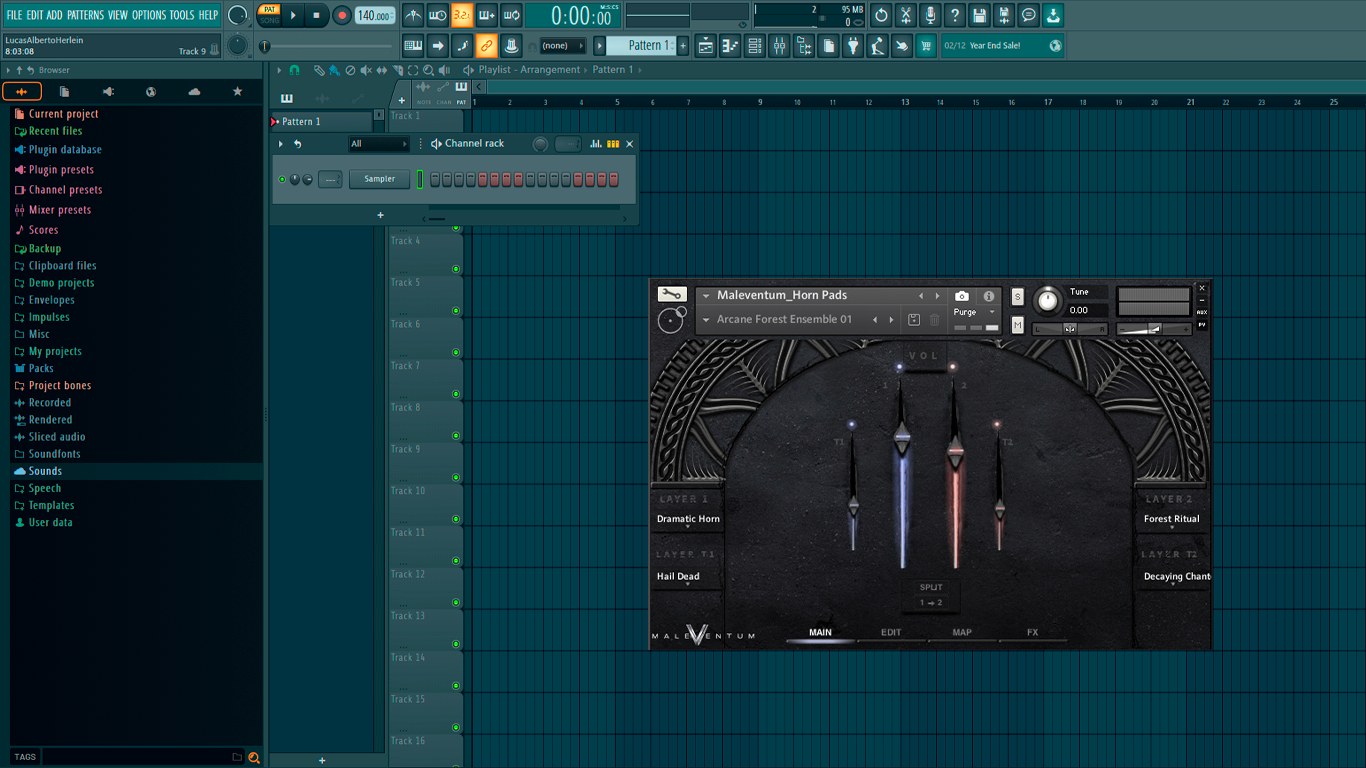Image resolution: width=1366 pixels, height=768 pixels.
Task: Toggle Kontakt instrument Solo S button
Action: [1017, 297]
